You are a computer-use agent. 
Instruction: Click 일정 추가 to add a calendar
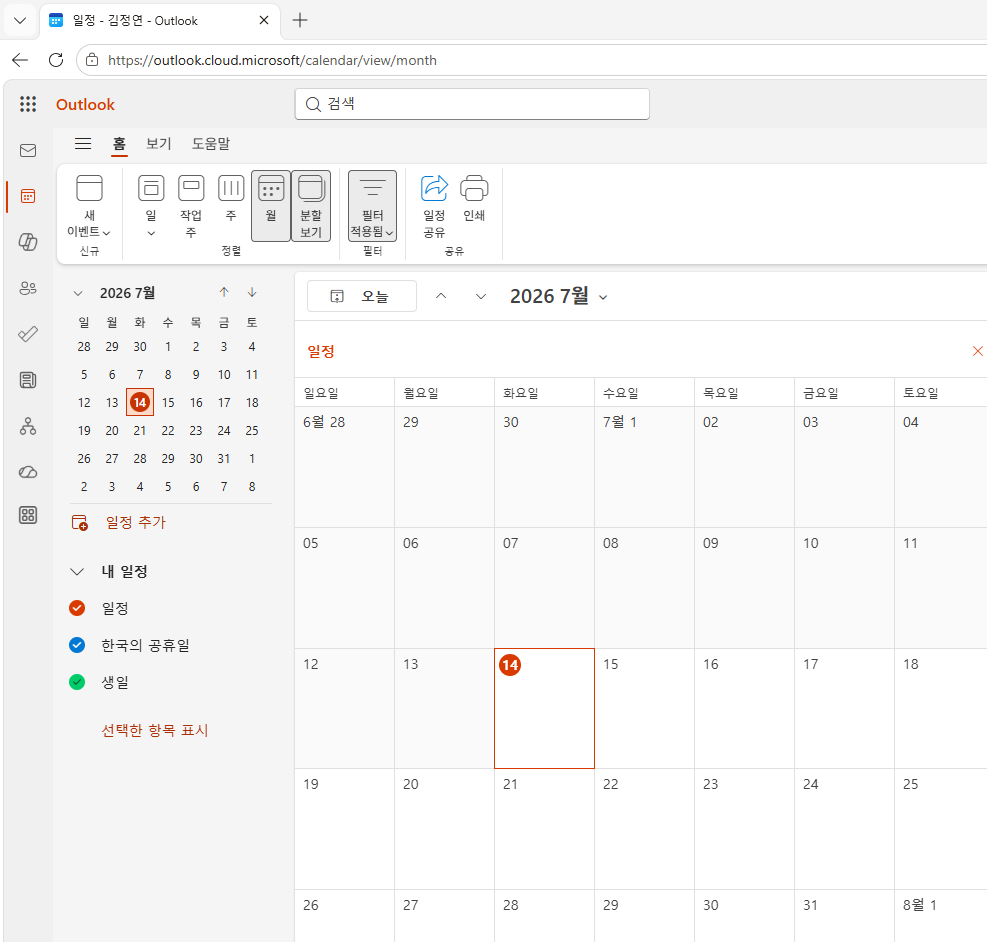point(118,522)
